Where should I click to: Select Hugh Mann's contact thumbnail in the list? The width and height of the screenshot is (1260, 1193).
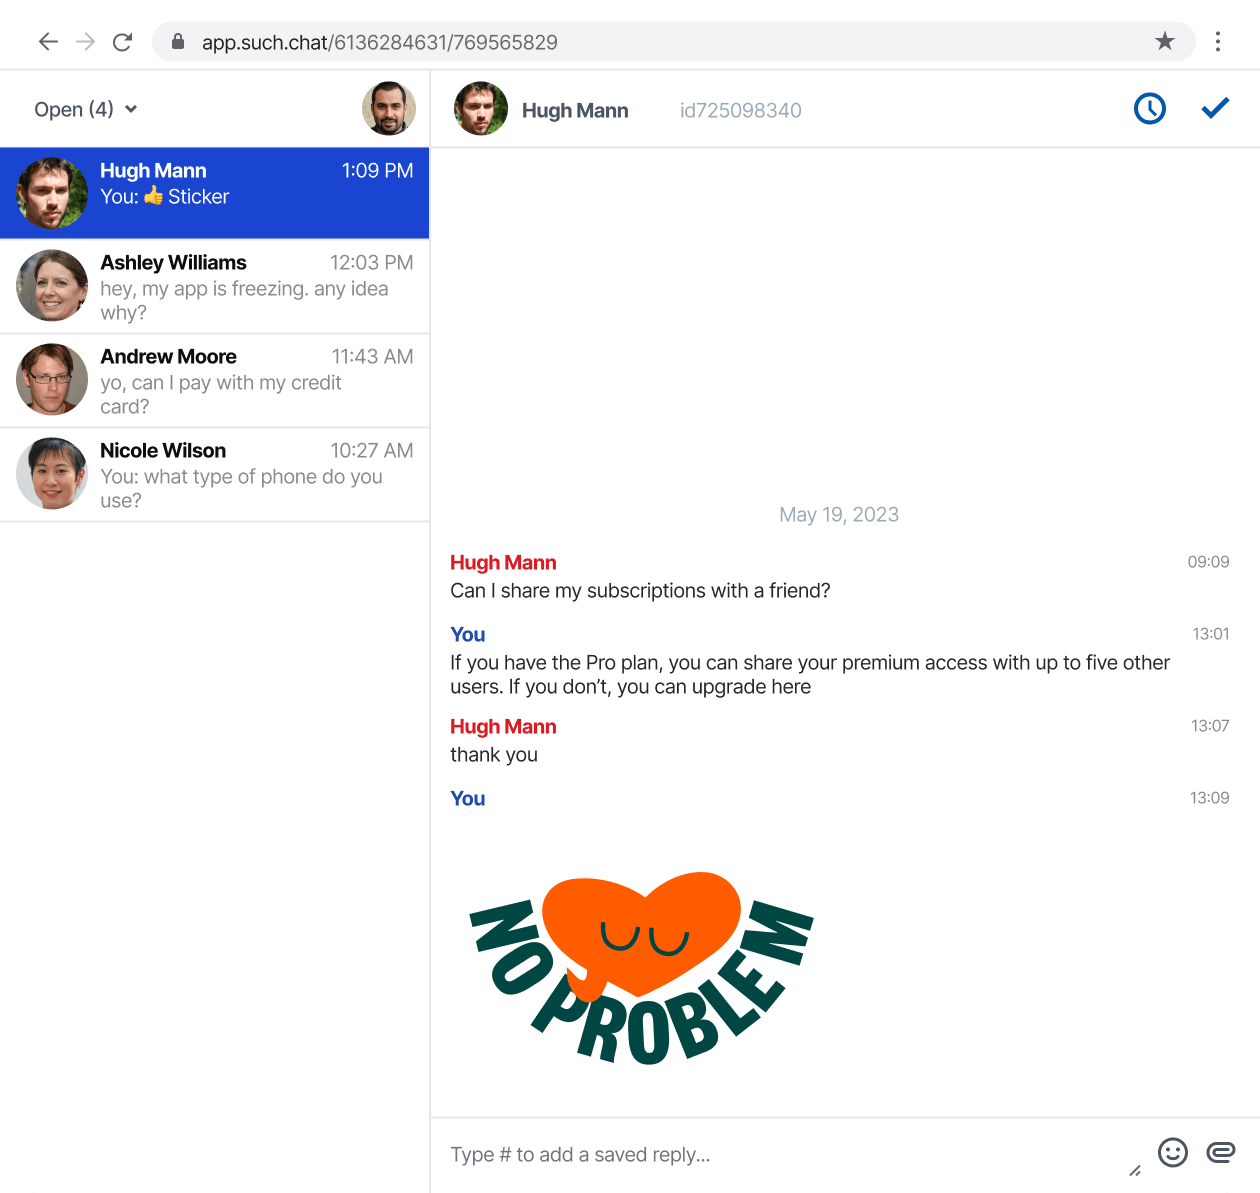[x=51, y=192]
